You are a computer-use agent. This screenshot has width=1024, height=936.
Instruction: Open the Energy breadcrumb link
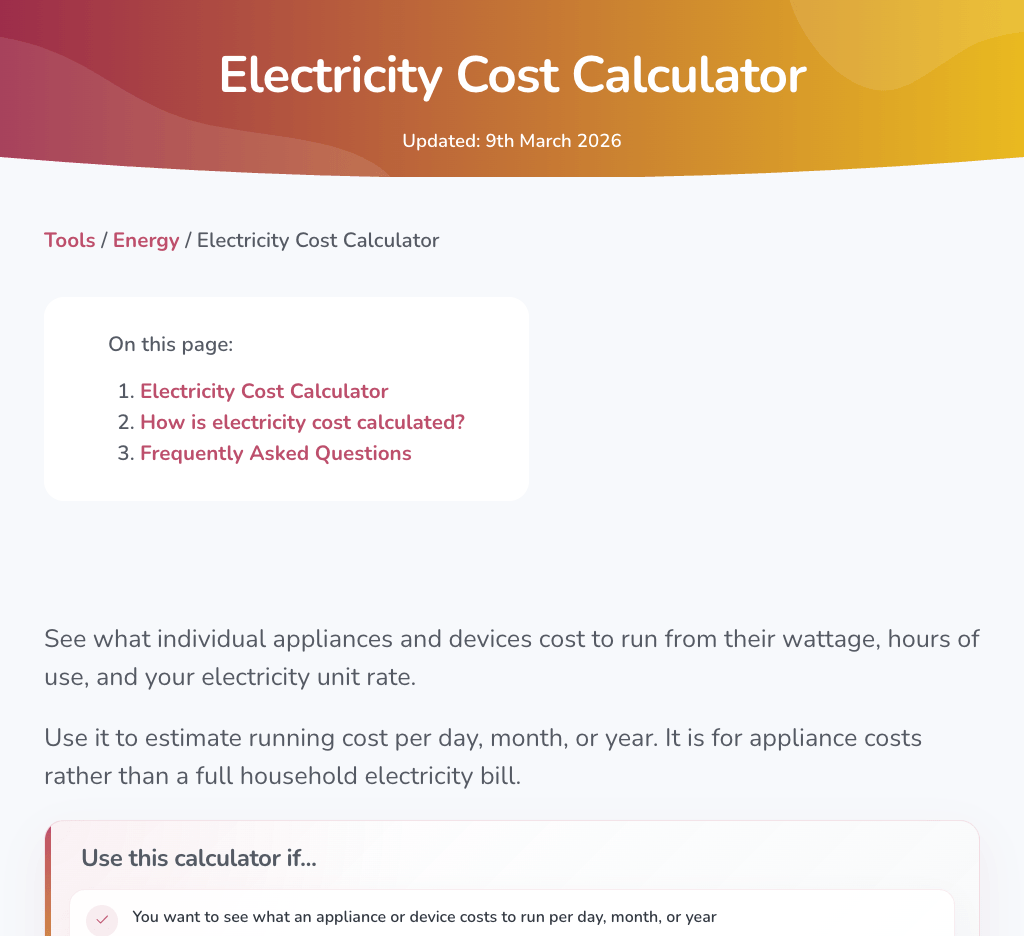[146, 240]
